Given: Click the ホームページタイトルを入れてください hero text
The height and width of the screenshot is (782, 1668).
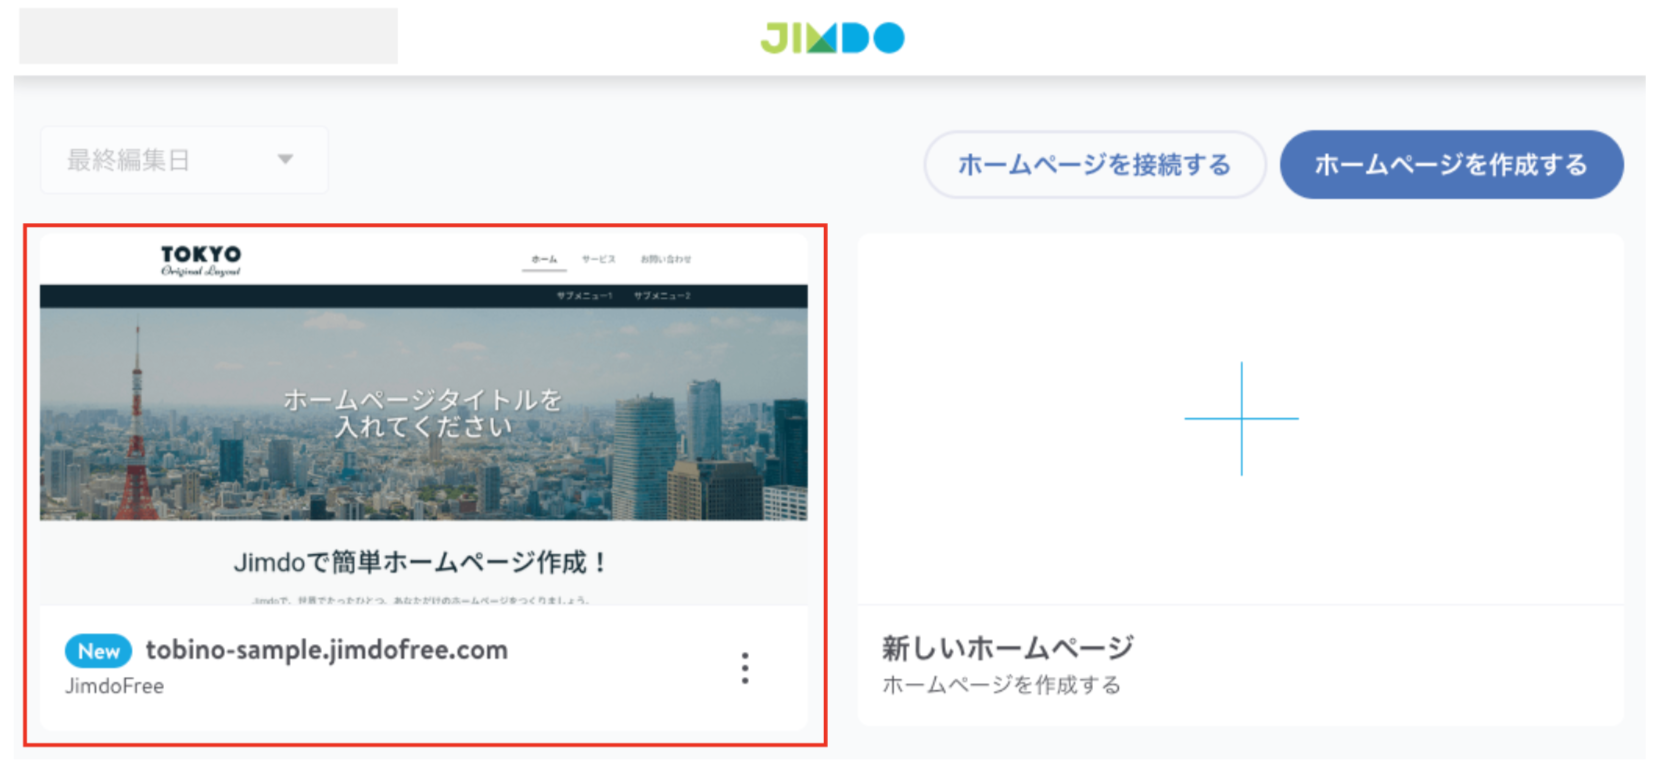Looking at the screenshot, I should click(x=422, y=413).
